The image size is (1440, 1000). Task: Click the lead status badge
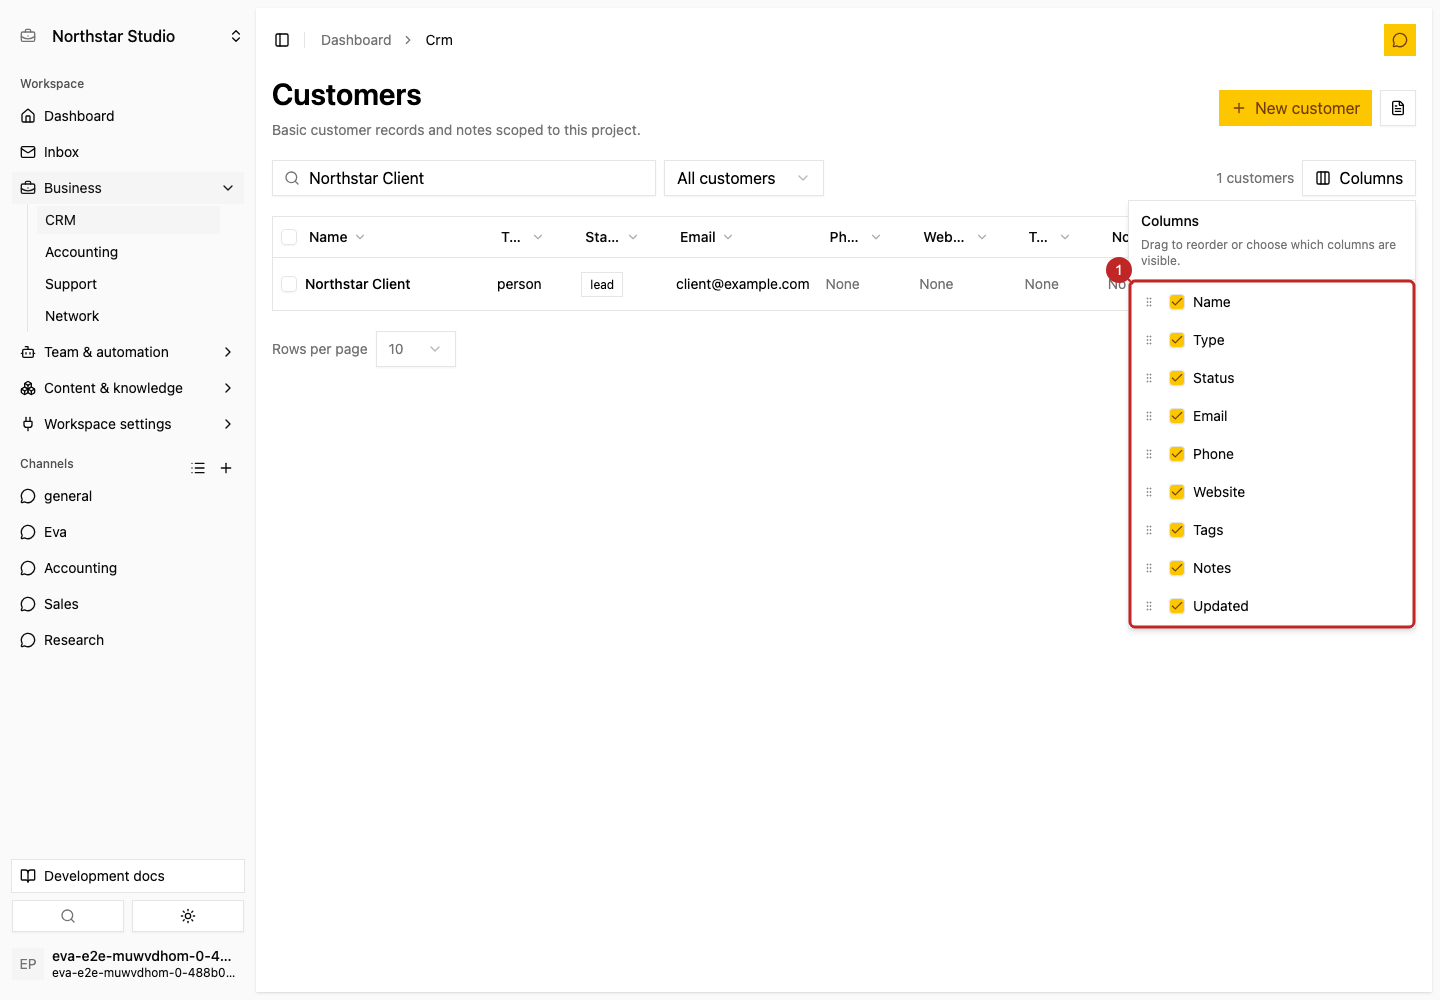(602, 284)
